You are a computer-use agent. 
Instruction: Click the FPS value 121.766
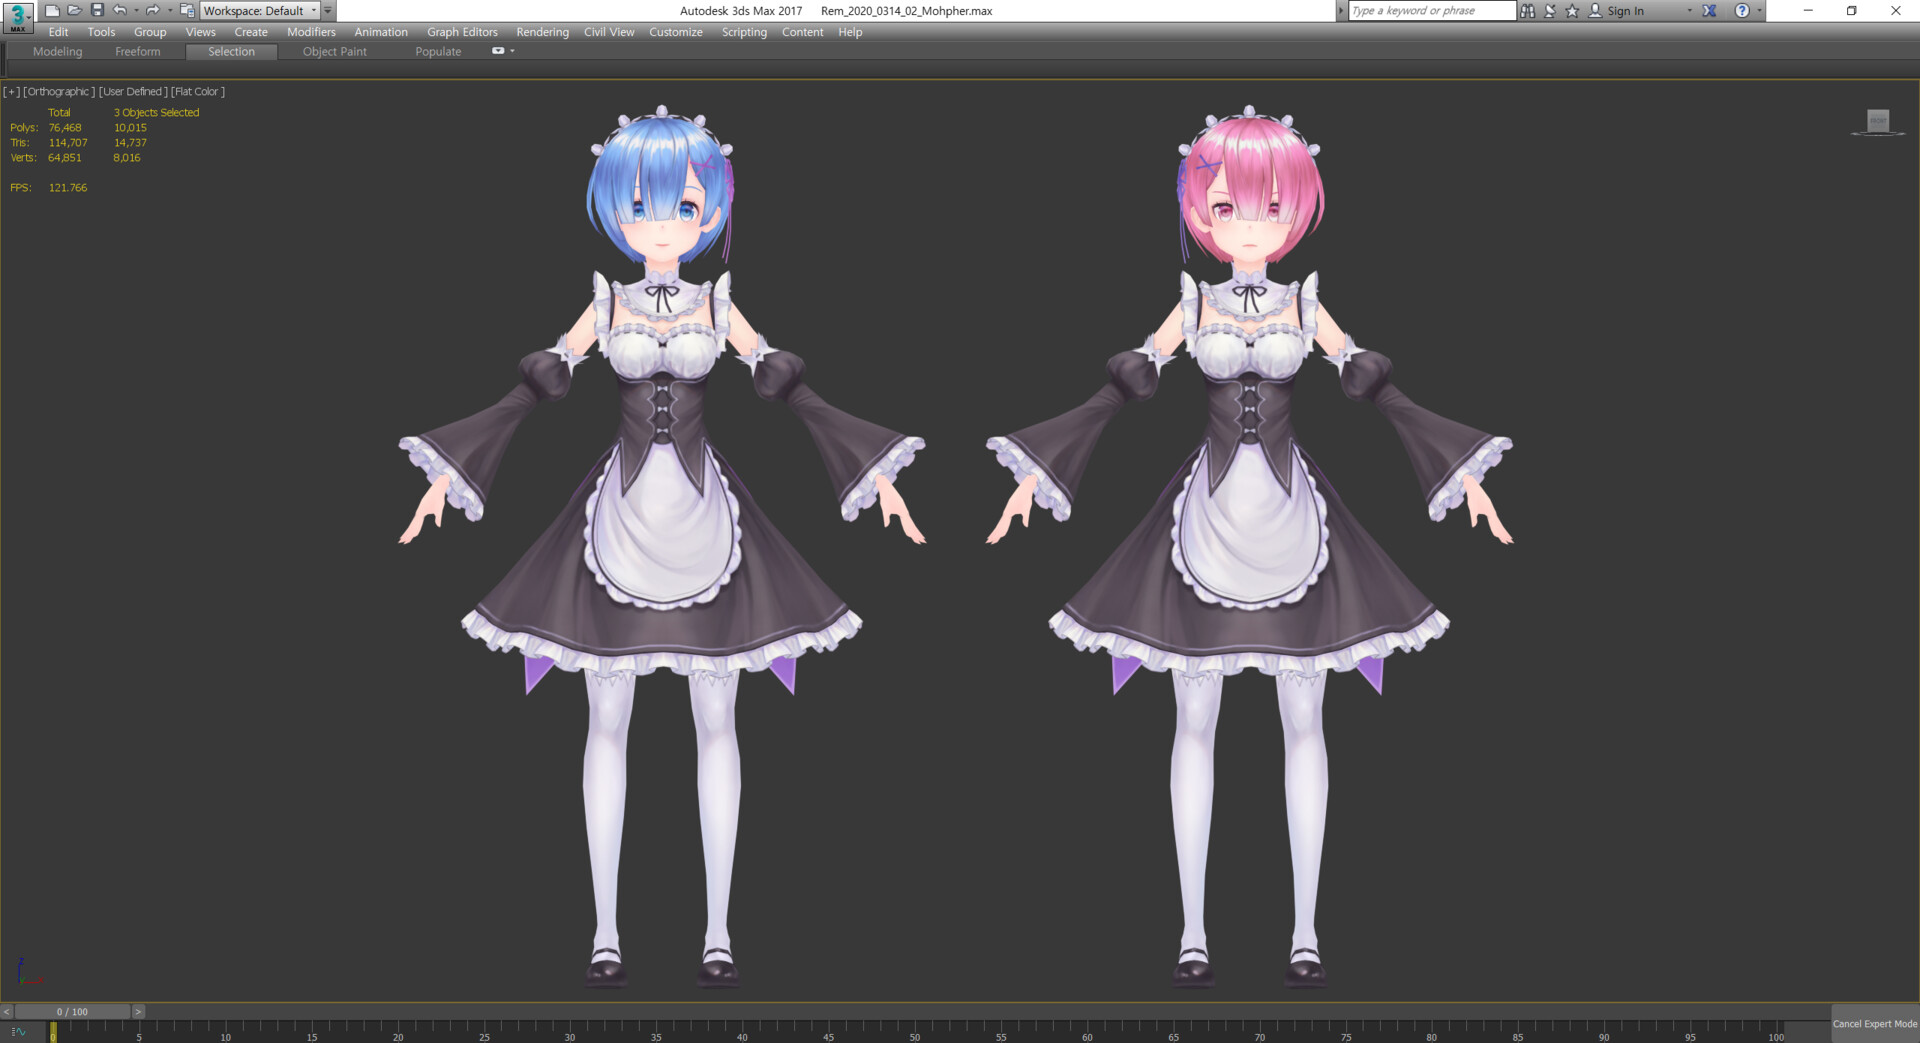pos(68,188)
